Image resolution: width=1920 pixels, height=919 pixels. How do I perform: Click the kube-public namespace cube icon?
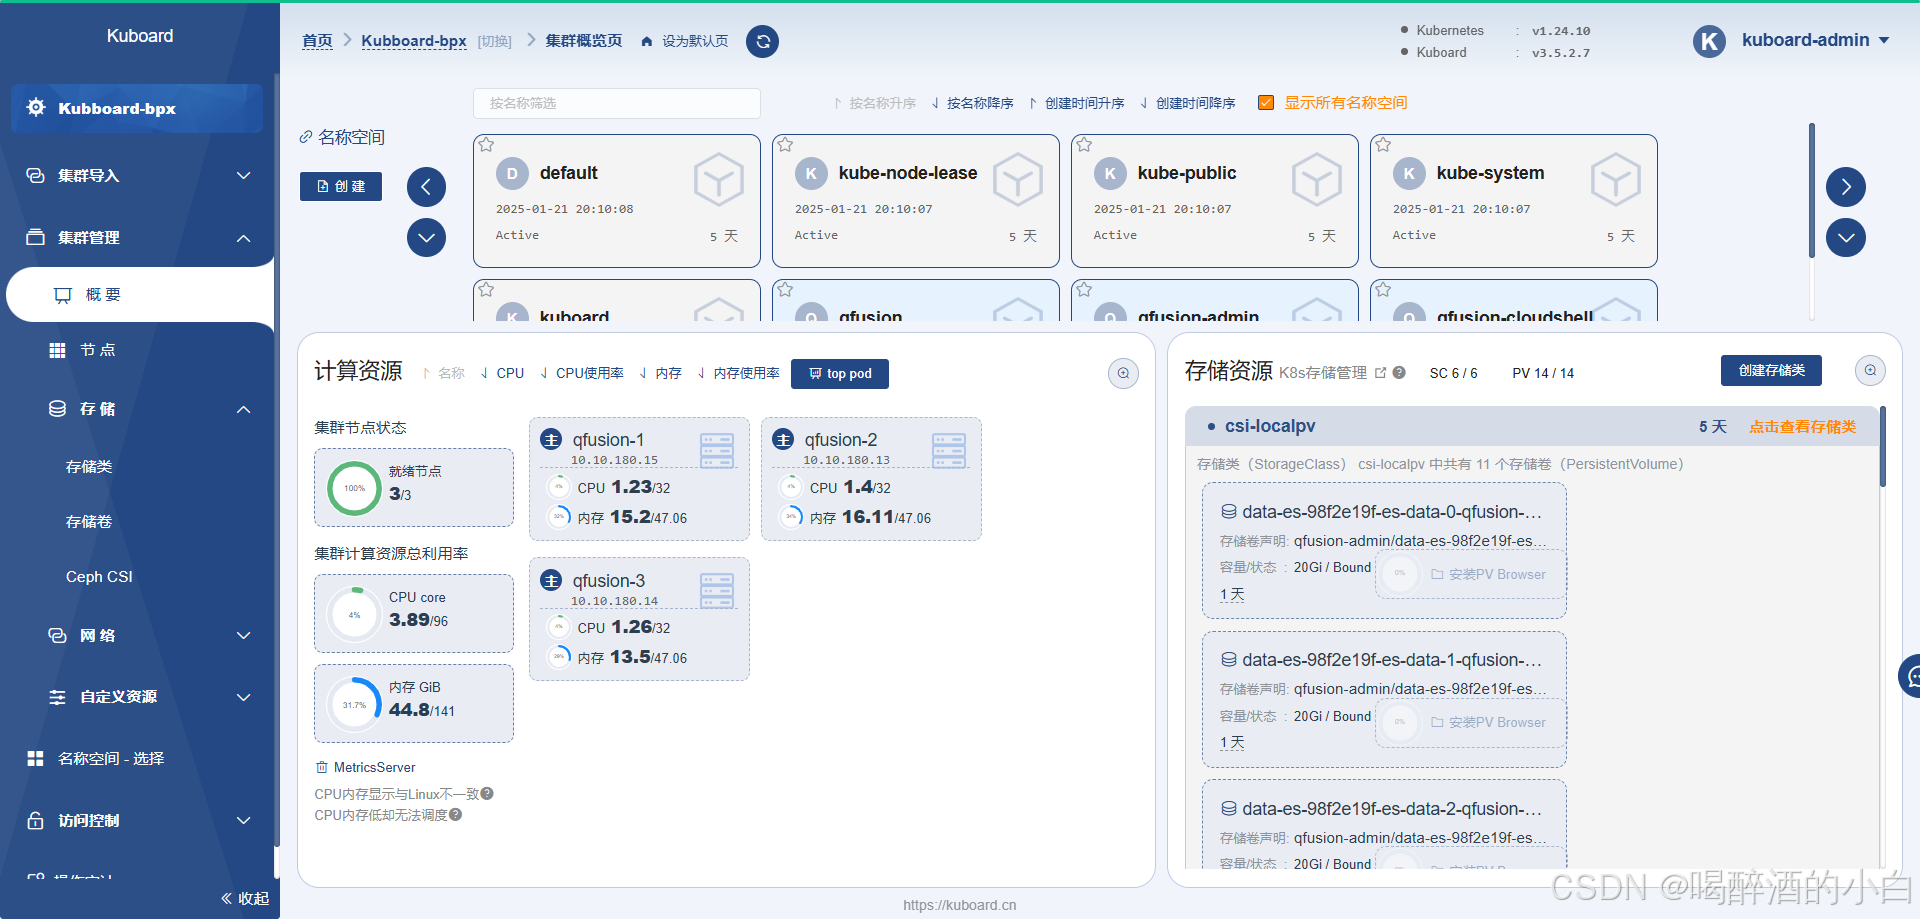1316,180
